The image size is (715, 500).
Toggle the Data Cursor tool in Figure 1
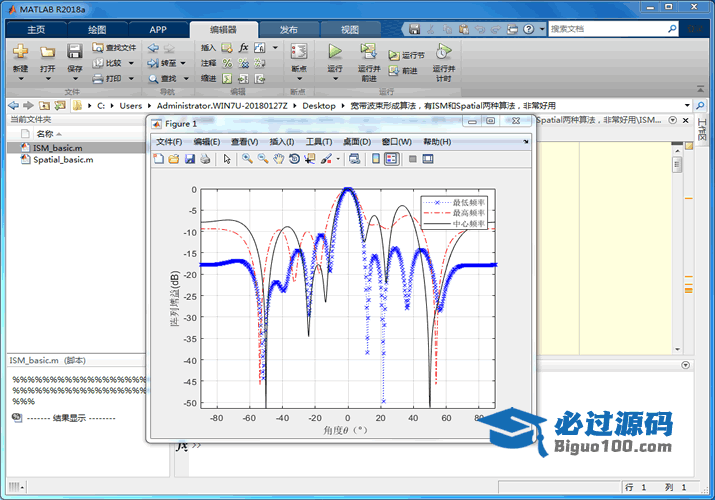point(310,159)
